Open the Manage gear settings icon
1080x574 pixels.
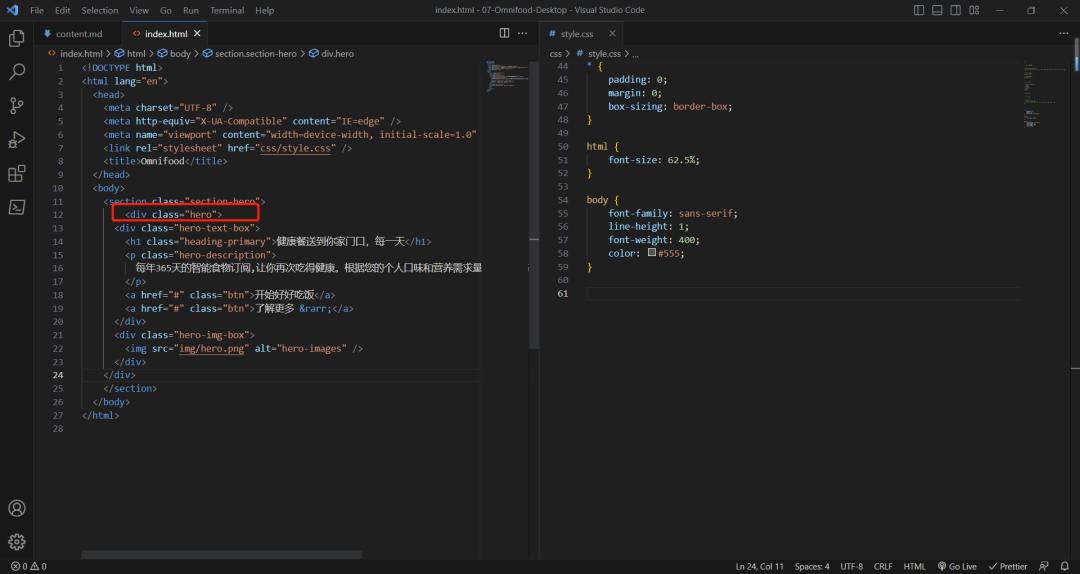click(17, 542)
